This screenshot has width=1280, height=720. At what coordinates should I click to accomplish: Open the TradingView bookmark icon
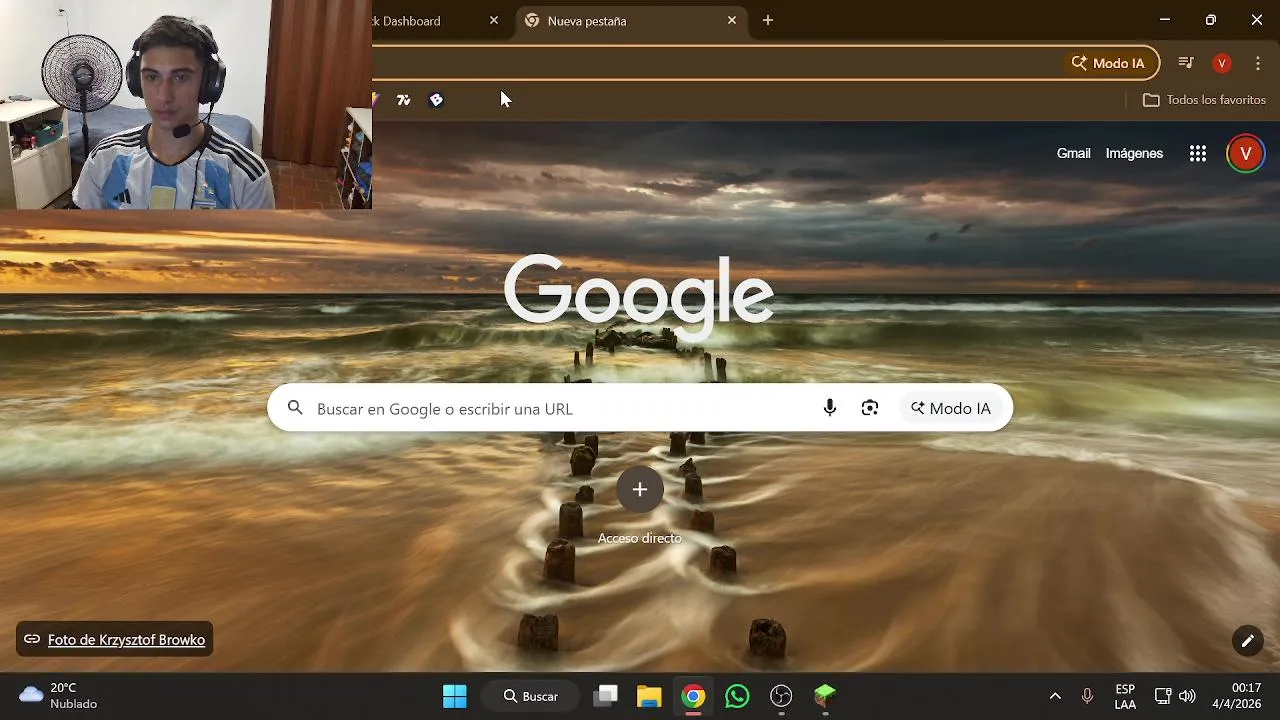tap(404, 100)
